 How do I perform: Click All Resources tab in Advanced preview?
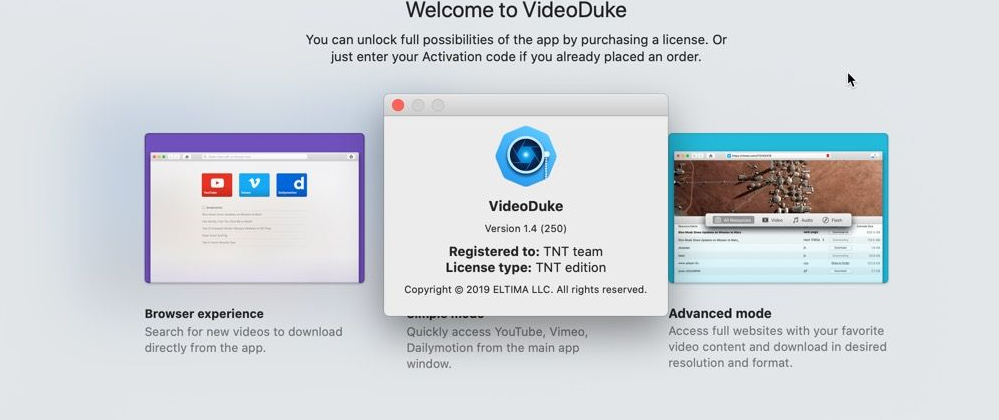click(733, 220)
